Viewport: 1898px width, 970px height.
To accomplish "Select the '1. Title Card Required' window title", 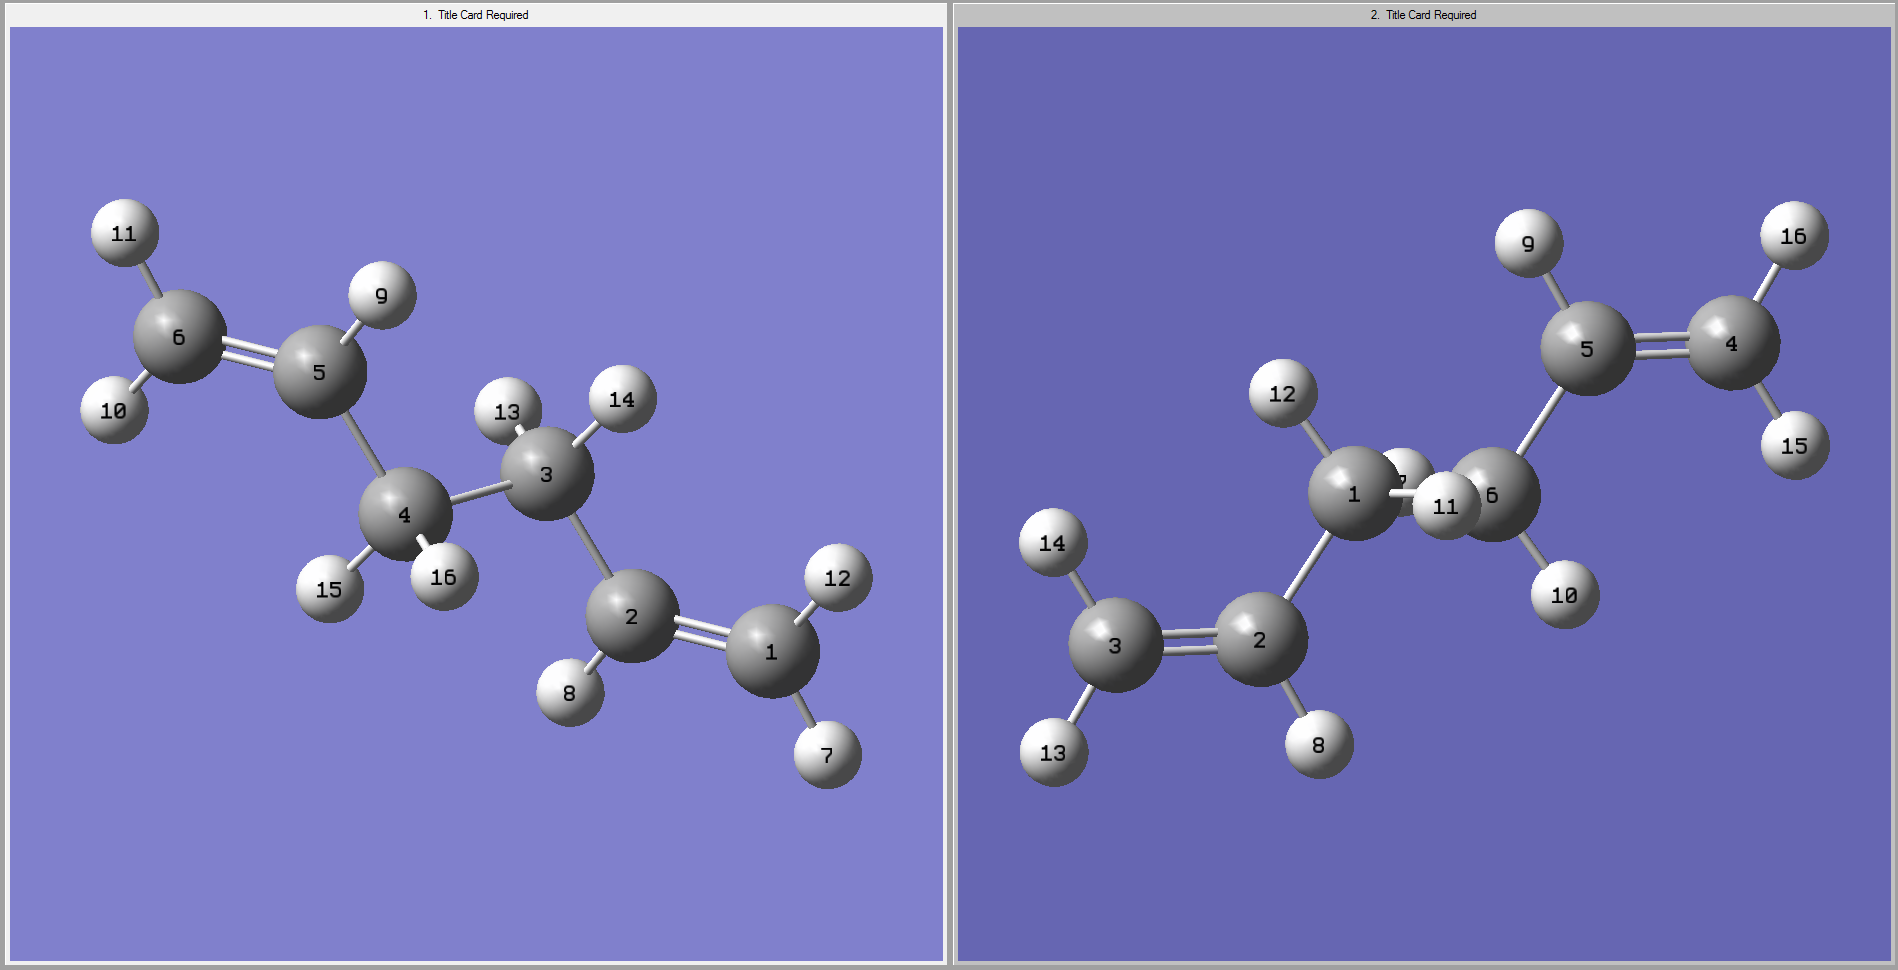I will point(476,15).
